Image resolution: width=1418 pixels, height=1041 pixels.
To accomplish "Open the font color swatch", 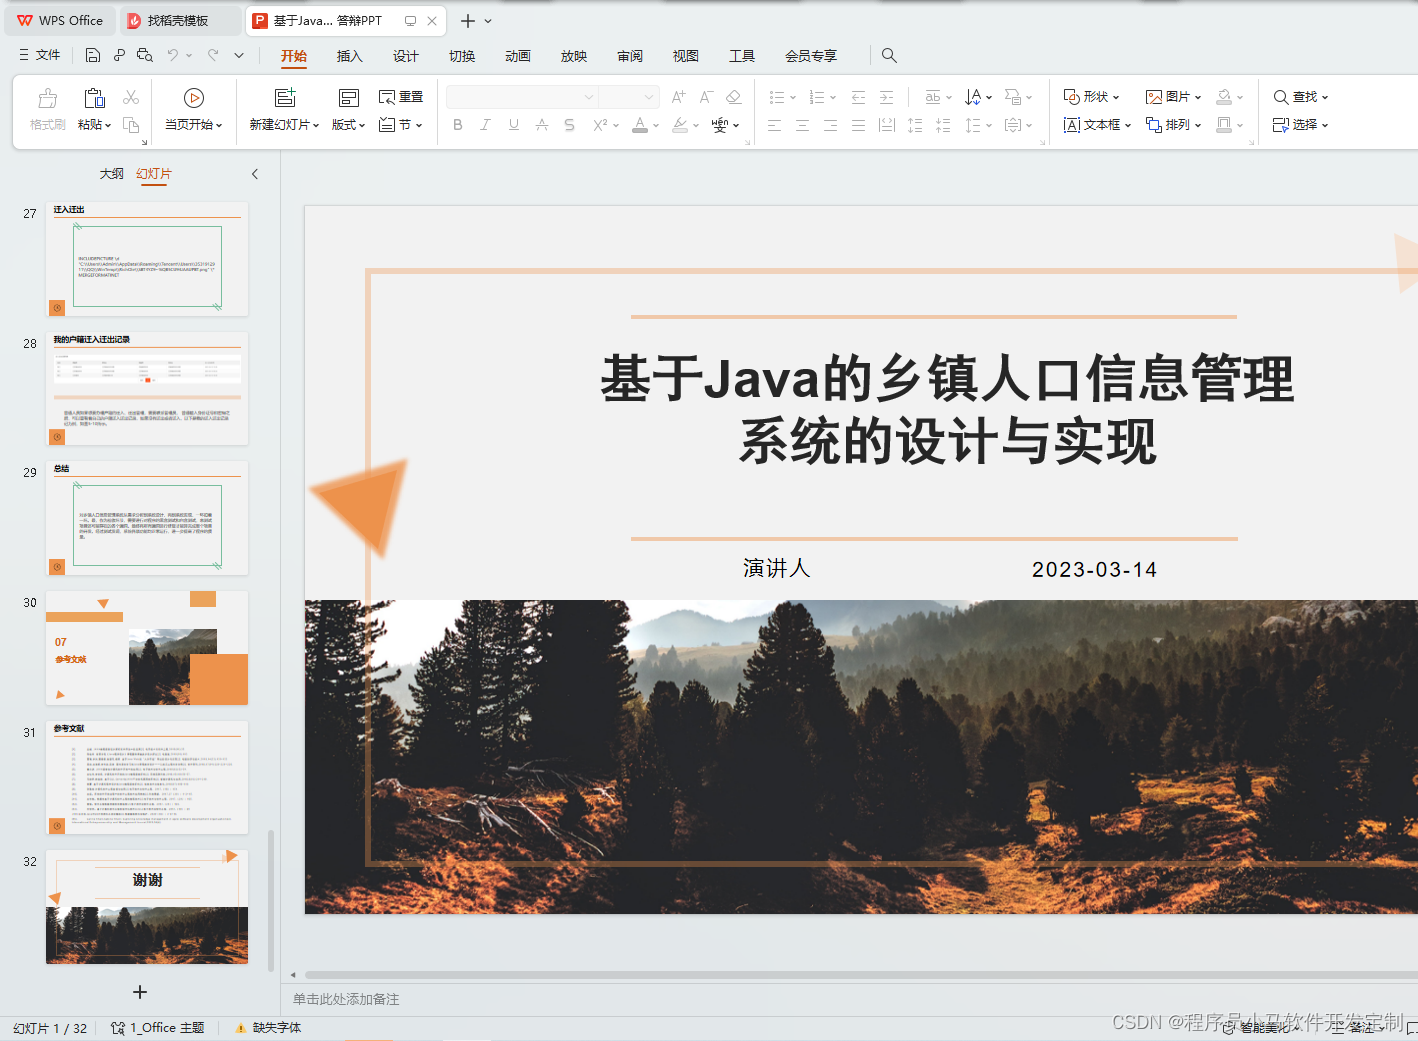I will [x=640, y=124].
